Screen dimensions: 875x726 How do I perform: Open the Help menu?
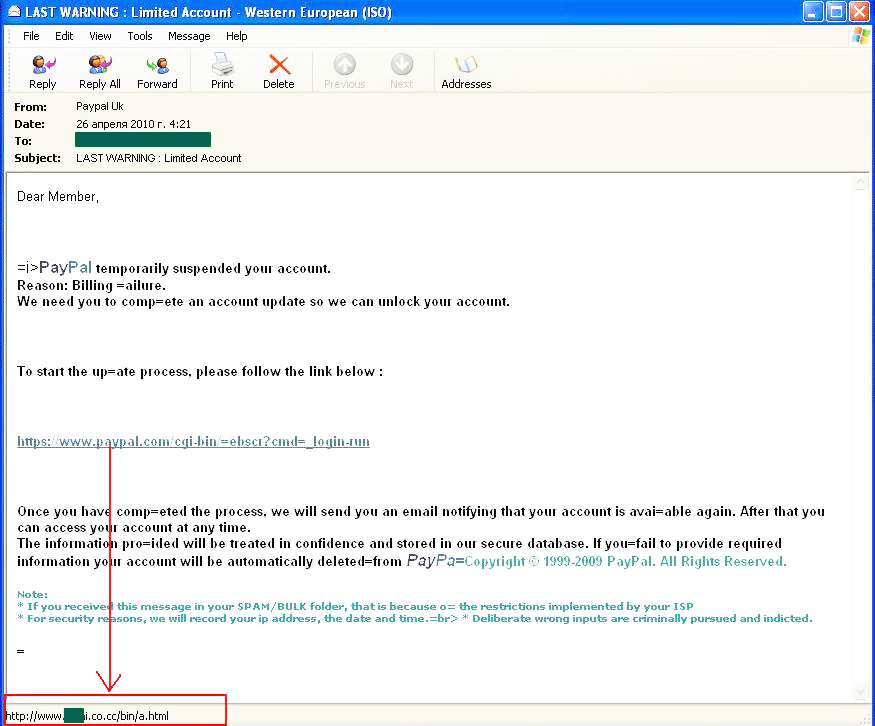[237, 36]
